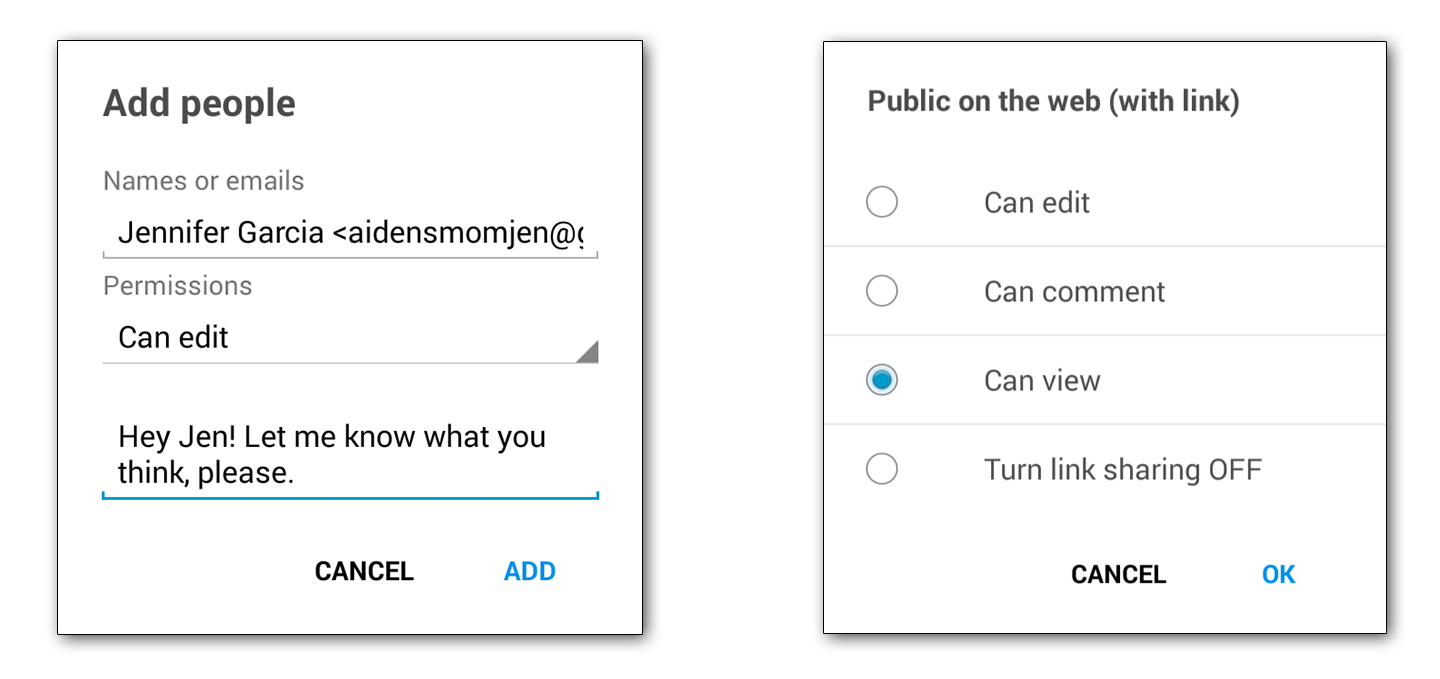Focus the 'Hey Jen!' message text box
This screenshot has width=1440, height=679.
point(350,455)
